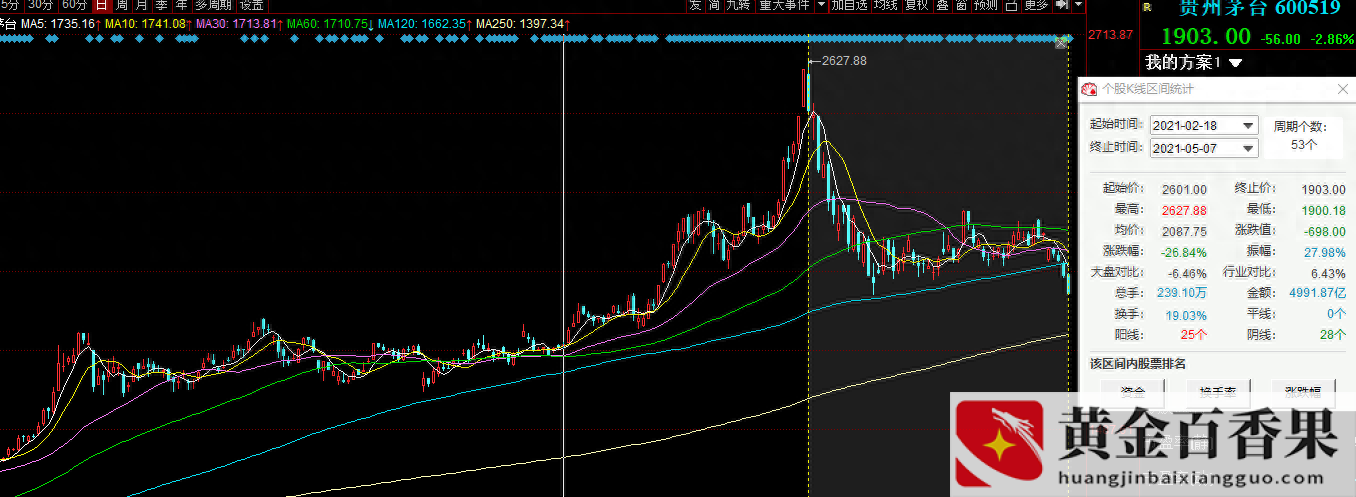Expand the 我的方案1 dropdown
Viewport: 1356px width, 497px height.
pos(1235,63)
